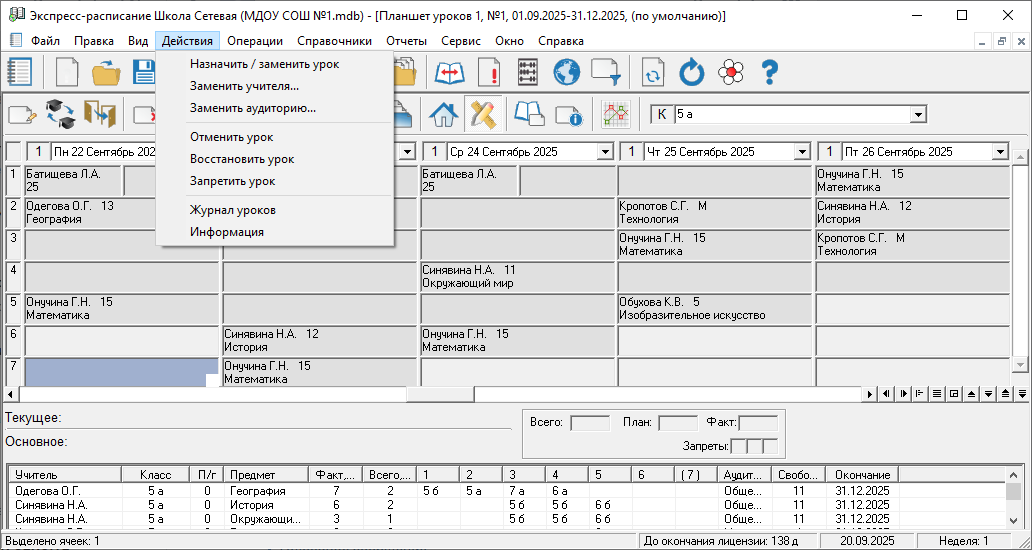Click the pencil and ruler icon
The image size is (1032, 550).
tap(483, 115)
